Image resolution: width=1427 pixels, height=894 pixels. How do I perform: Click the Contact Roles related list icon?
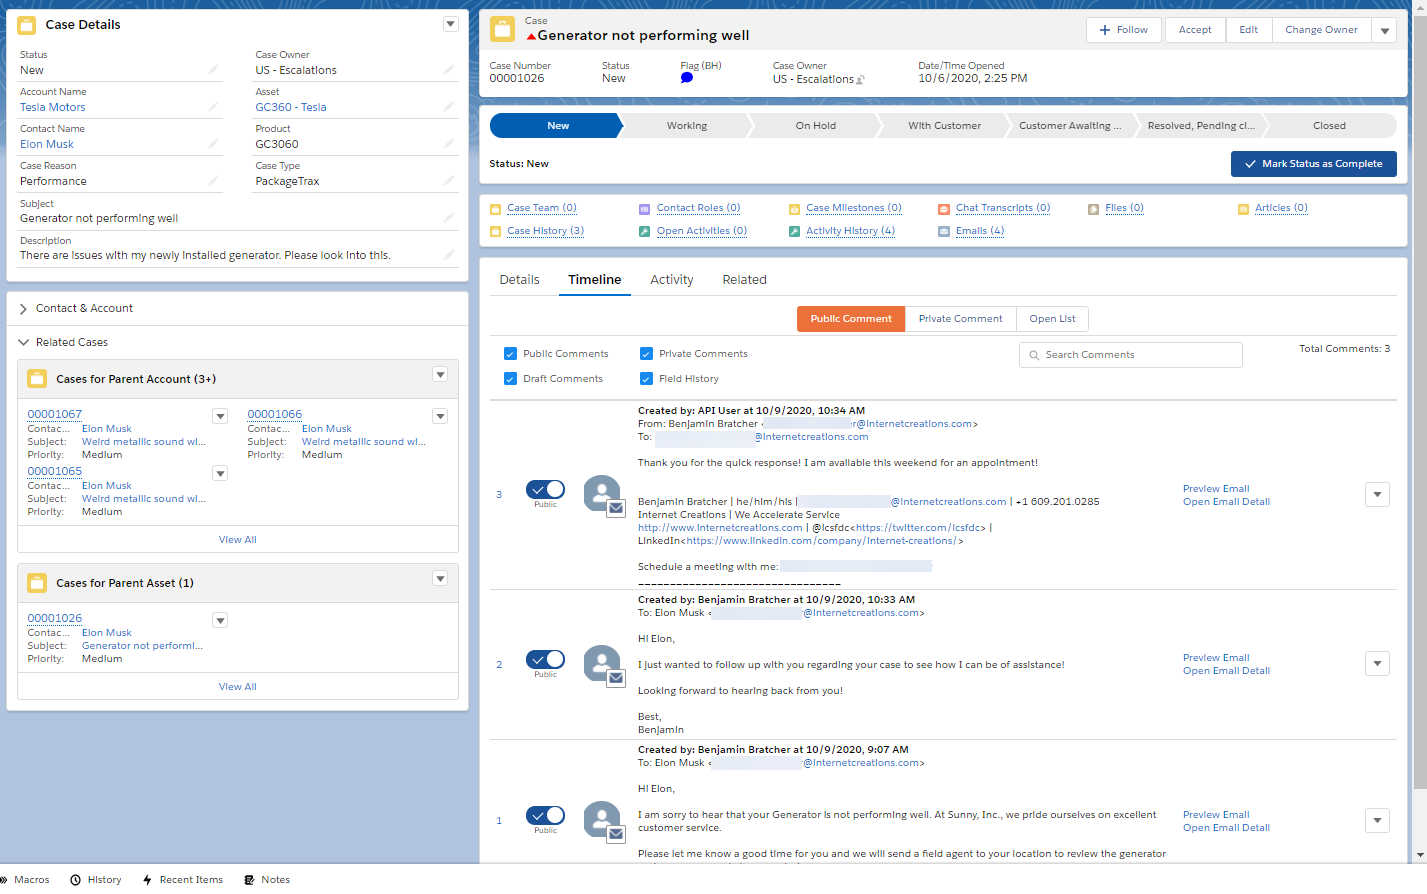[645, 209]
